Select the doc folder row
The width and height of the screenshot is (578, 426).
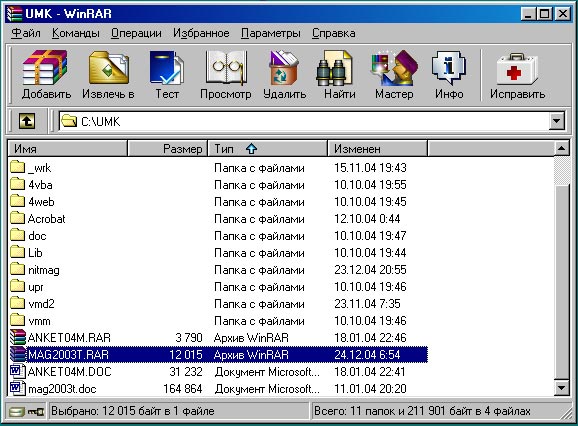click(x=218, y=235)
